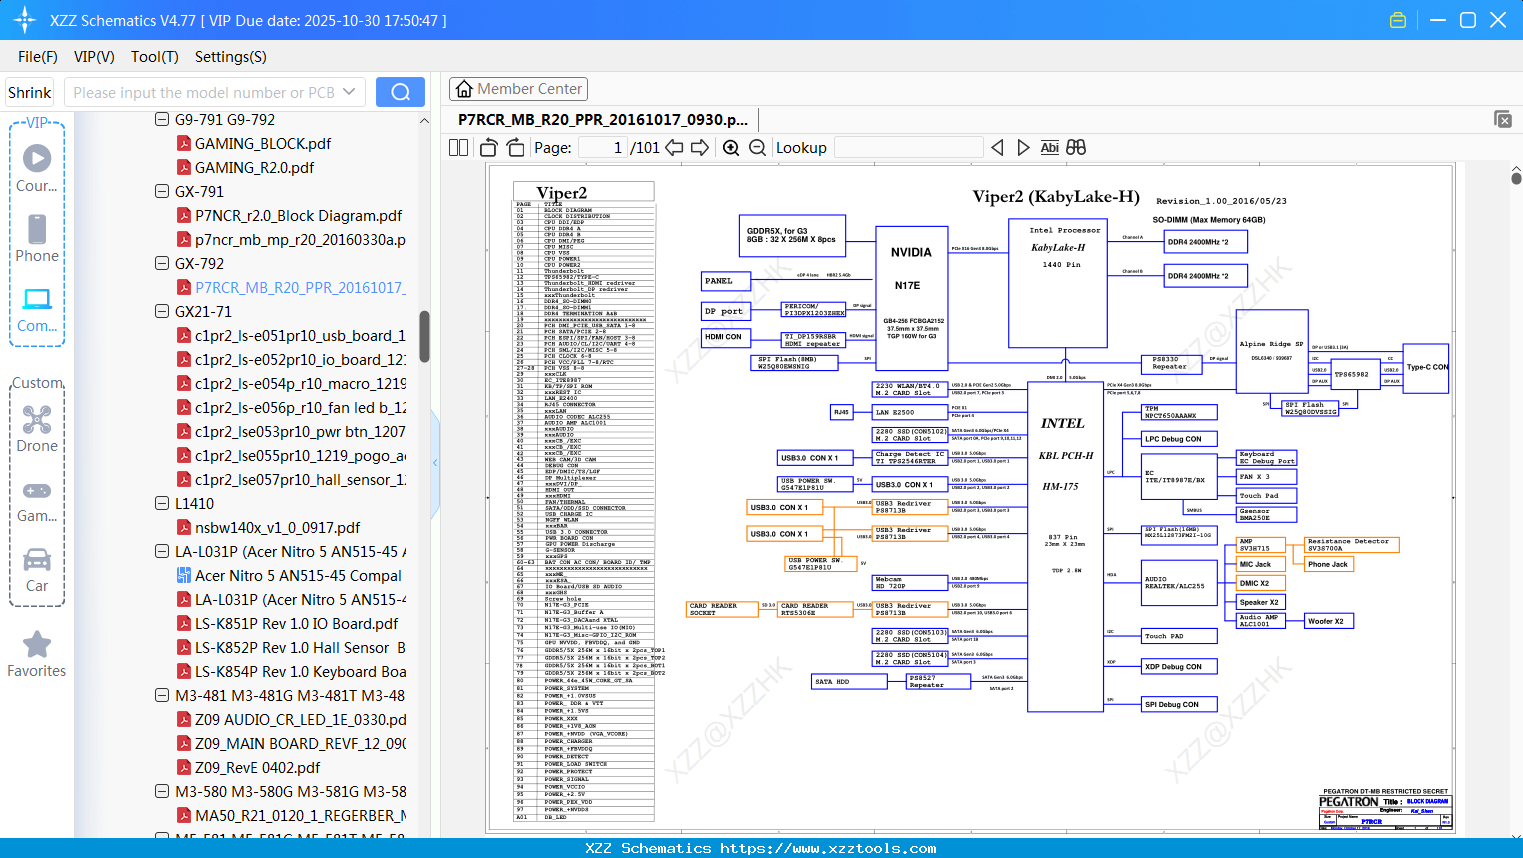
Task: Collapse the G9-791 G9-792 folder
Action: (x=162, y=119)
